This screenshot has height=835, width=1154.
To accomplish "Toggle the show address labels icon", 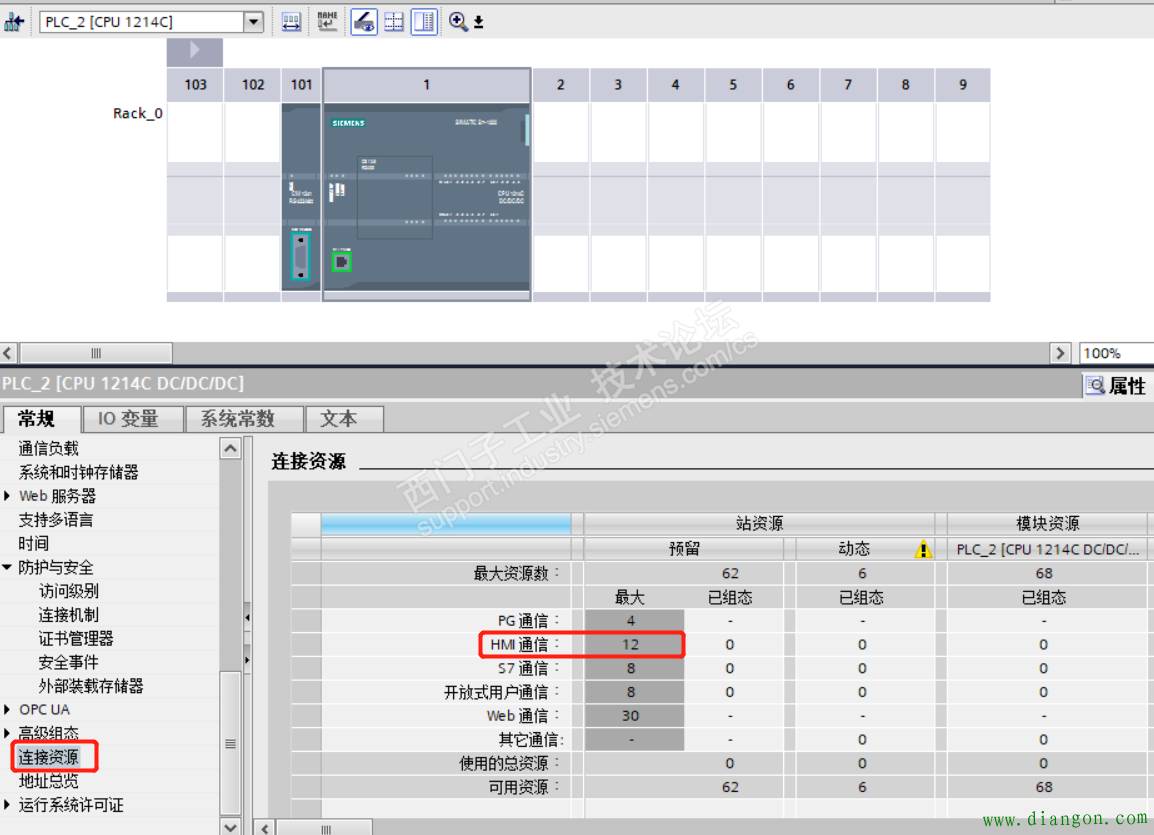I will 364,22.
